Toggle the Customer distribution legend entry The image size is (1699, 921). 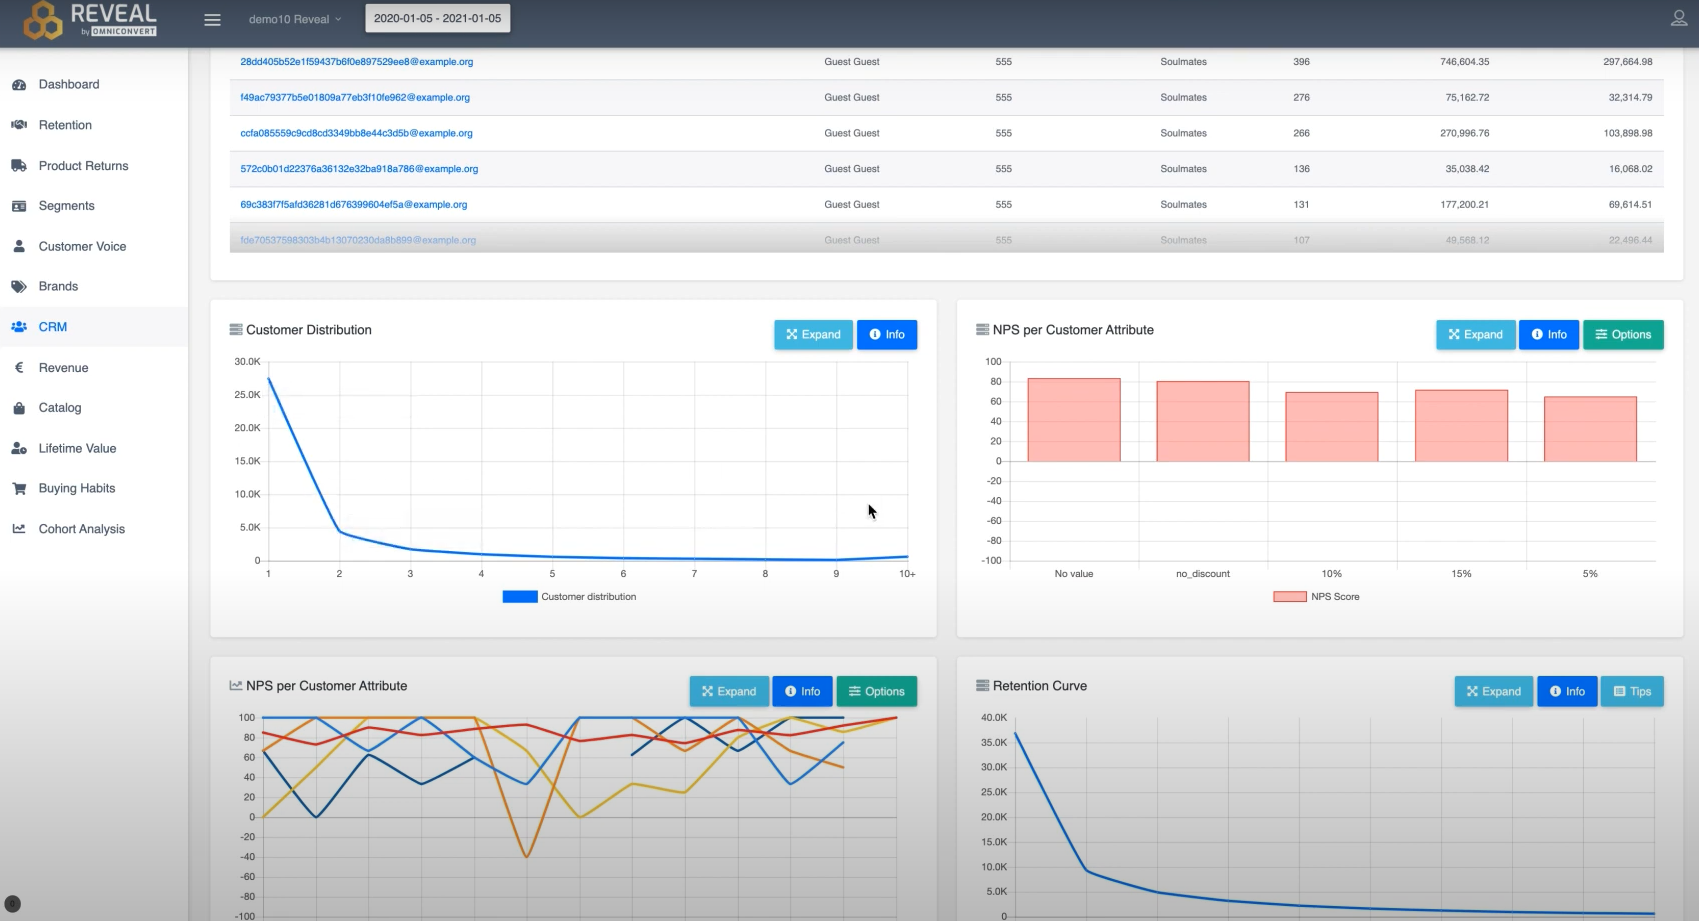point(568,596)
